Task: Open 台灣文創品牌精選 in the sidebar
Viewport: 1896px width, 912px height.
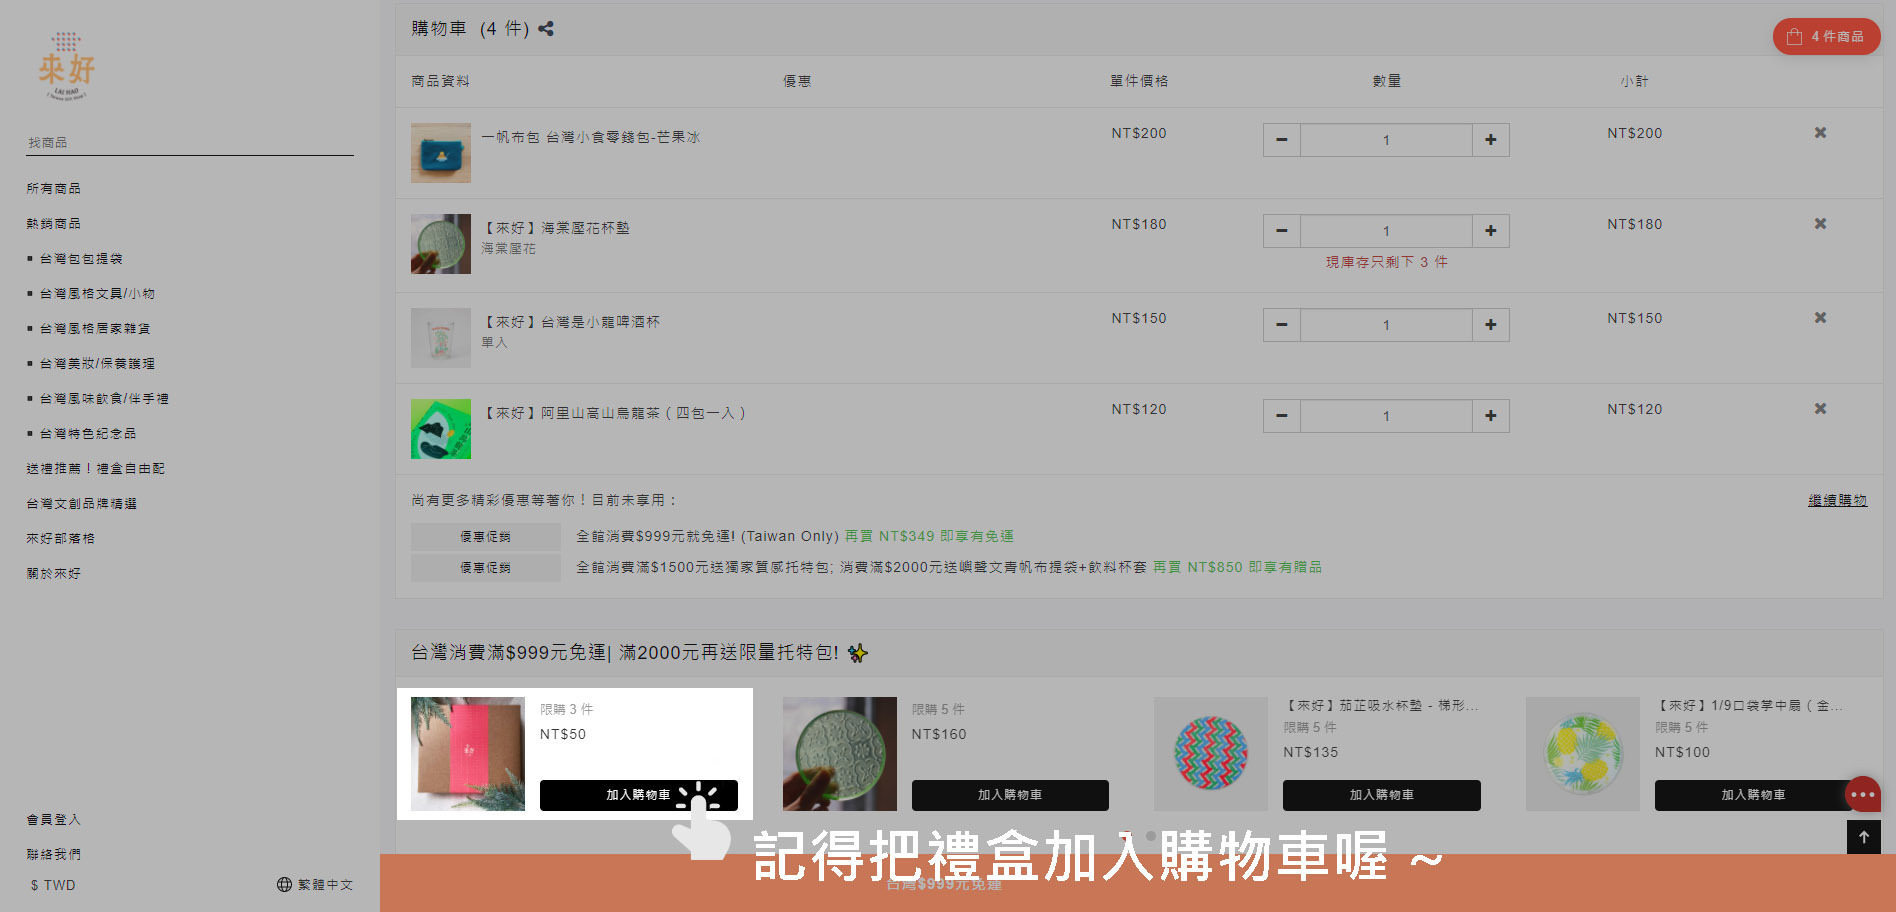Action: tap(82, 503)
